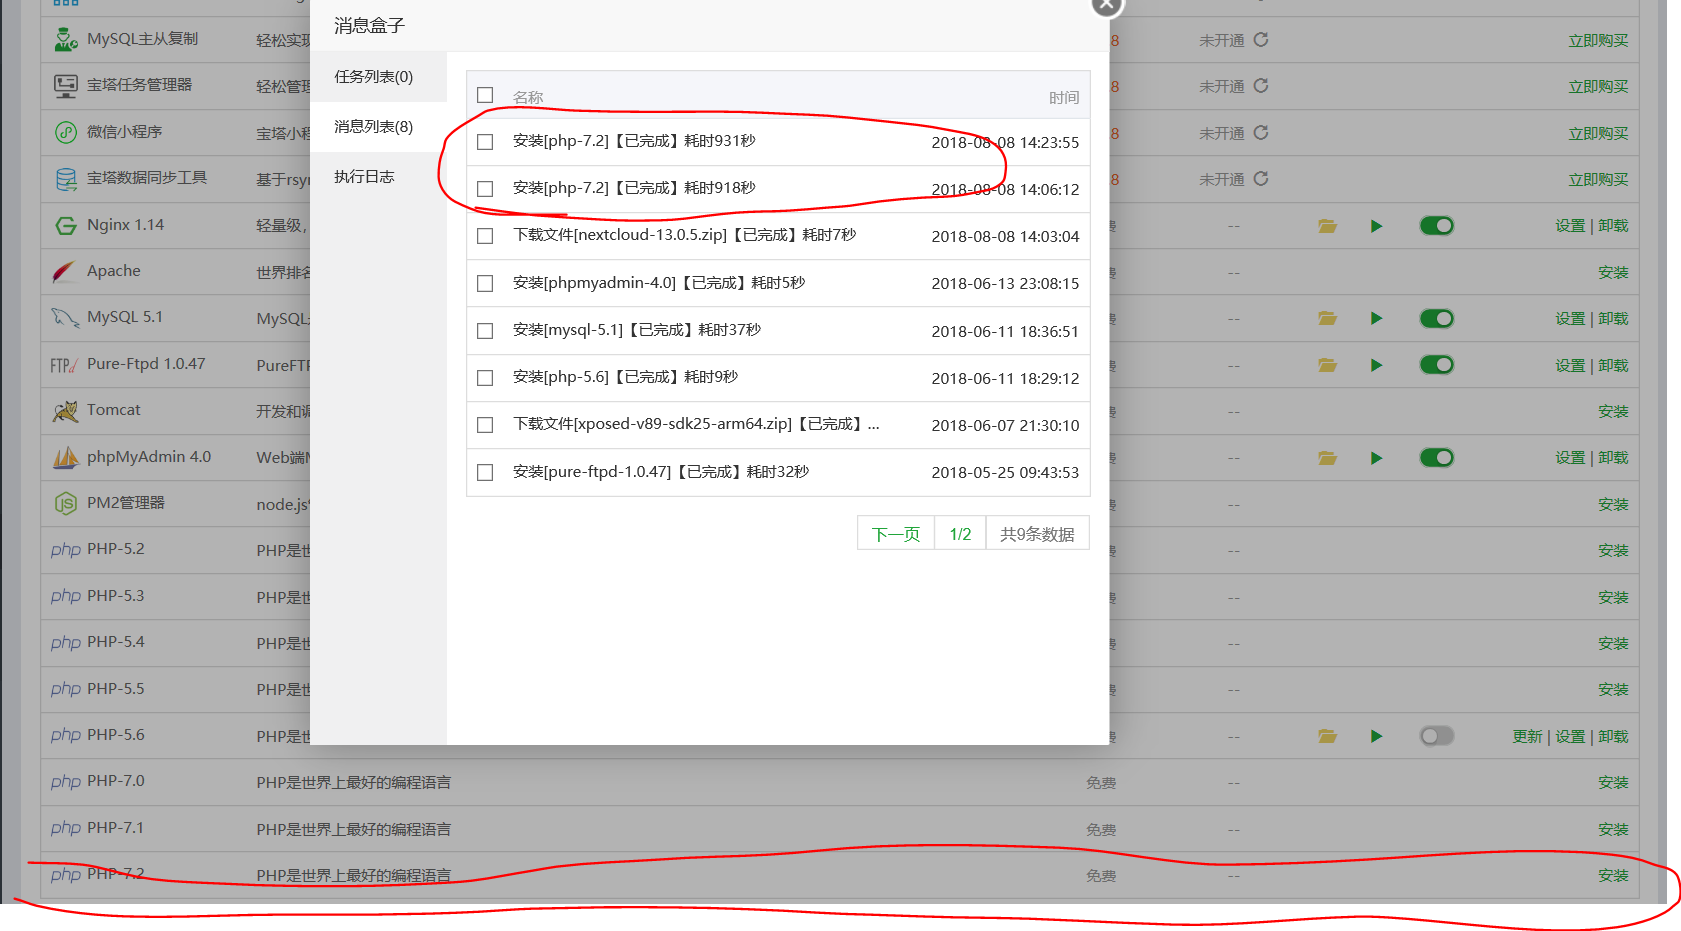Click the 消息盒子 dialog title
Screen dimensions: 1681x931
[x=369, y=26]
